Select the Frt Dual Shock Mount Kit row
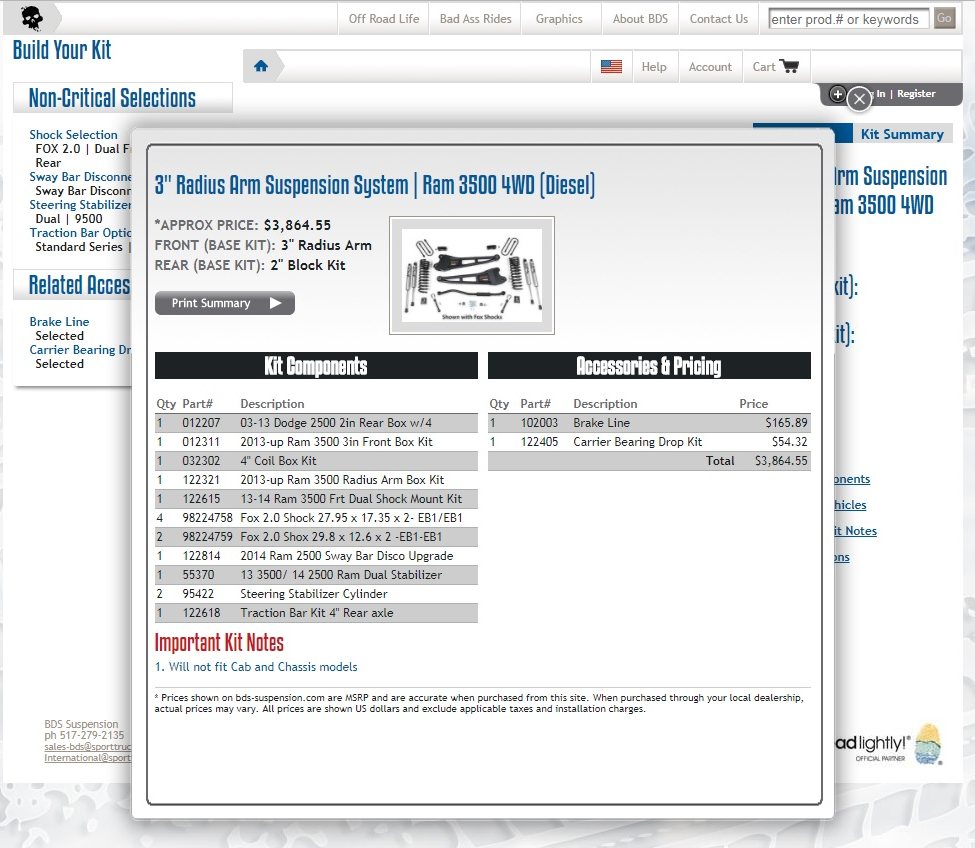This screenshot has width=975, height=848. coord(316,499)
